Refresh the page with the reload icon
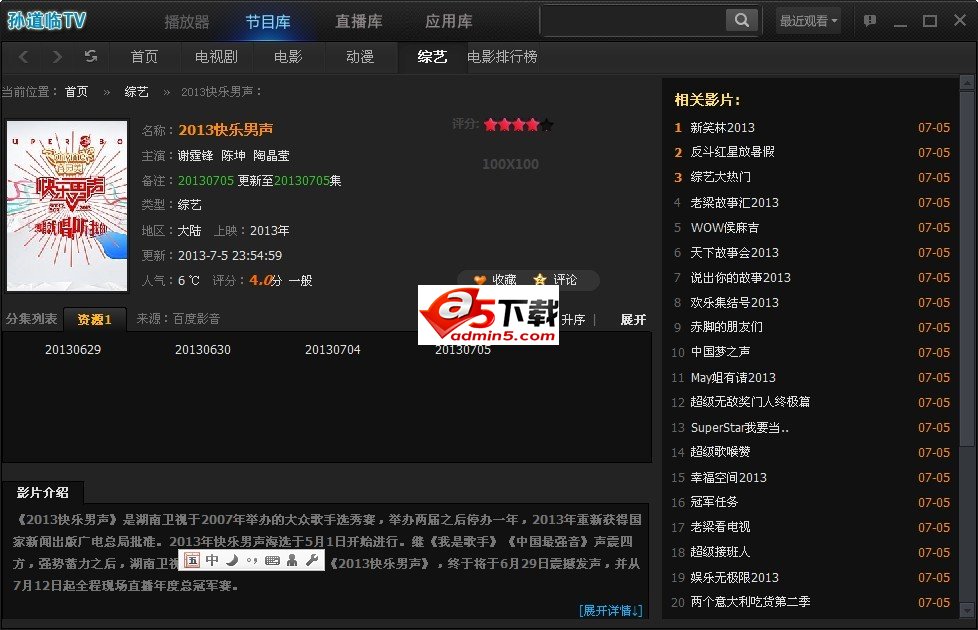Screen dimensions: 978x630 click(x=91, y=57)
